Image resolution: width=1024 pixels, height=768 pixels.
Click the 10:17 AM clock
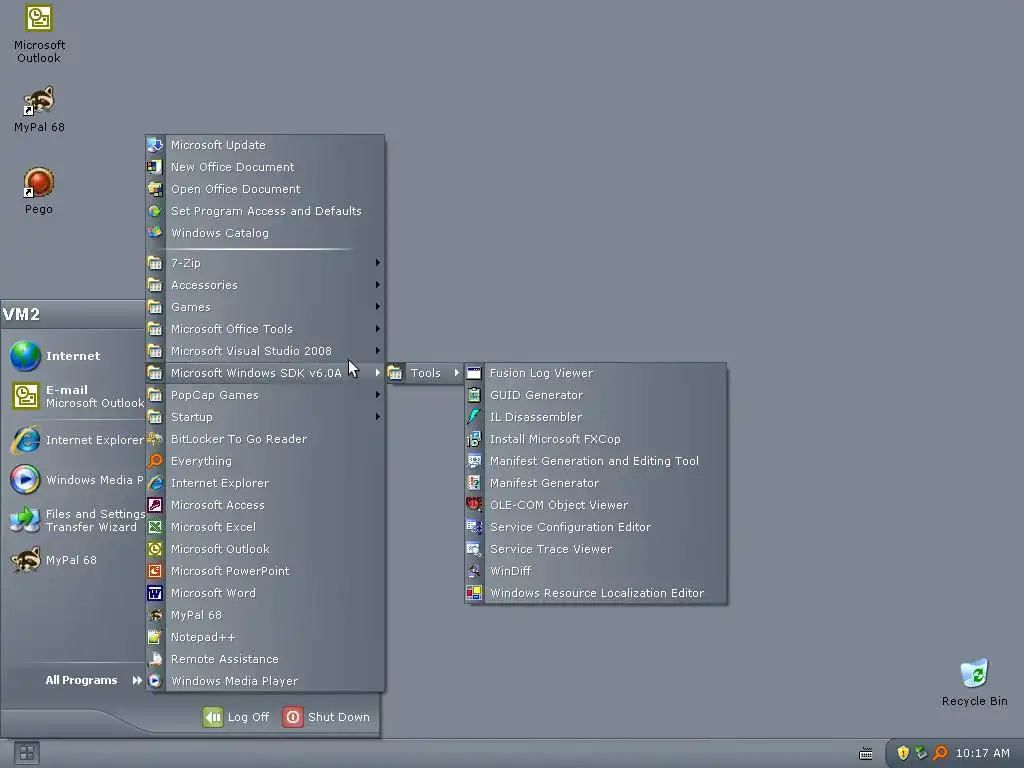tap(982, 753)
